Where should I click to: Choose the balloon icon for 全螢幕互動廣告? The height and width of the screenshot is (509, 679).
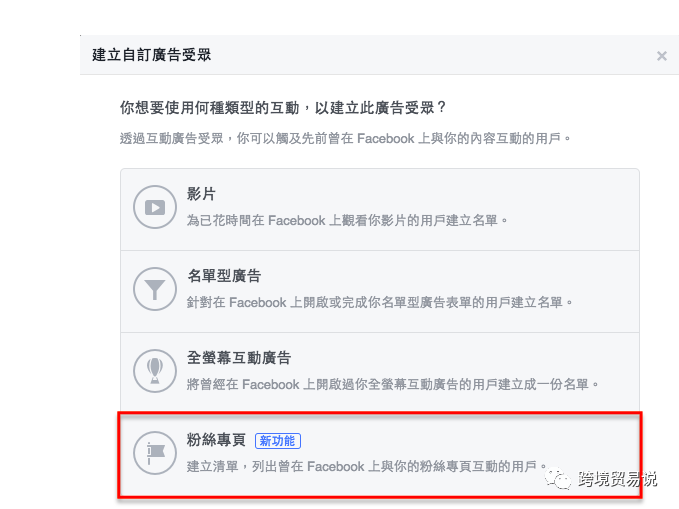pos(155,371)
